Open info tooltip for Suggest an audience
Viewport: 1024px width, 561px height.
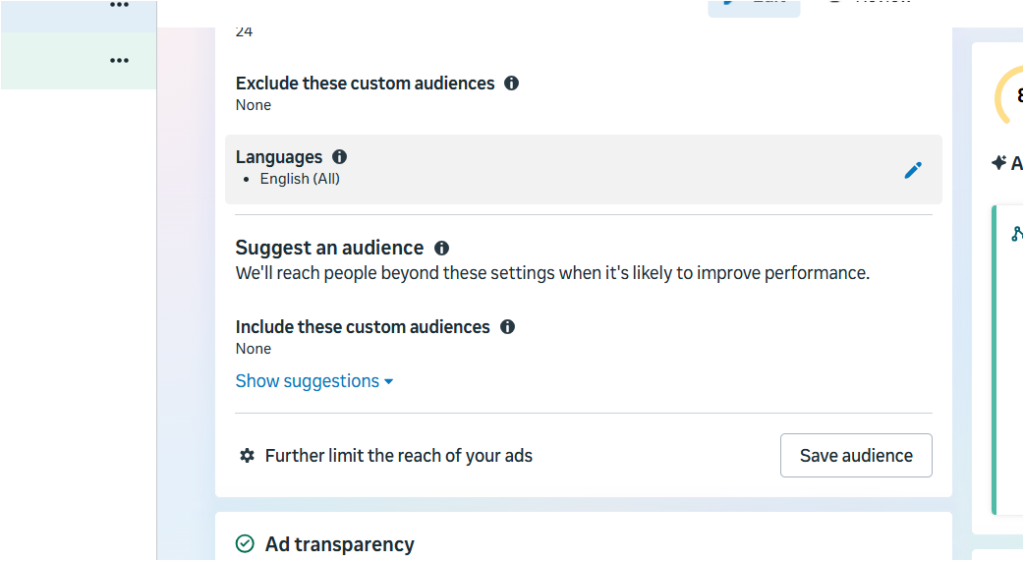[442, 248]
